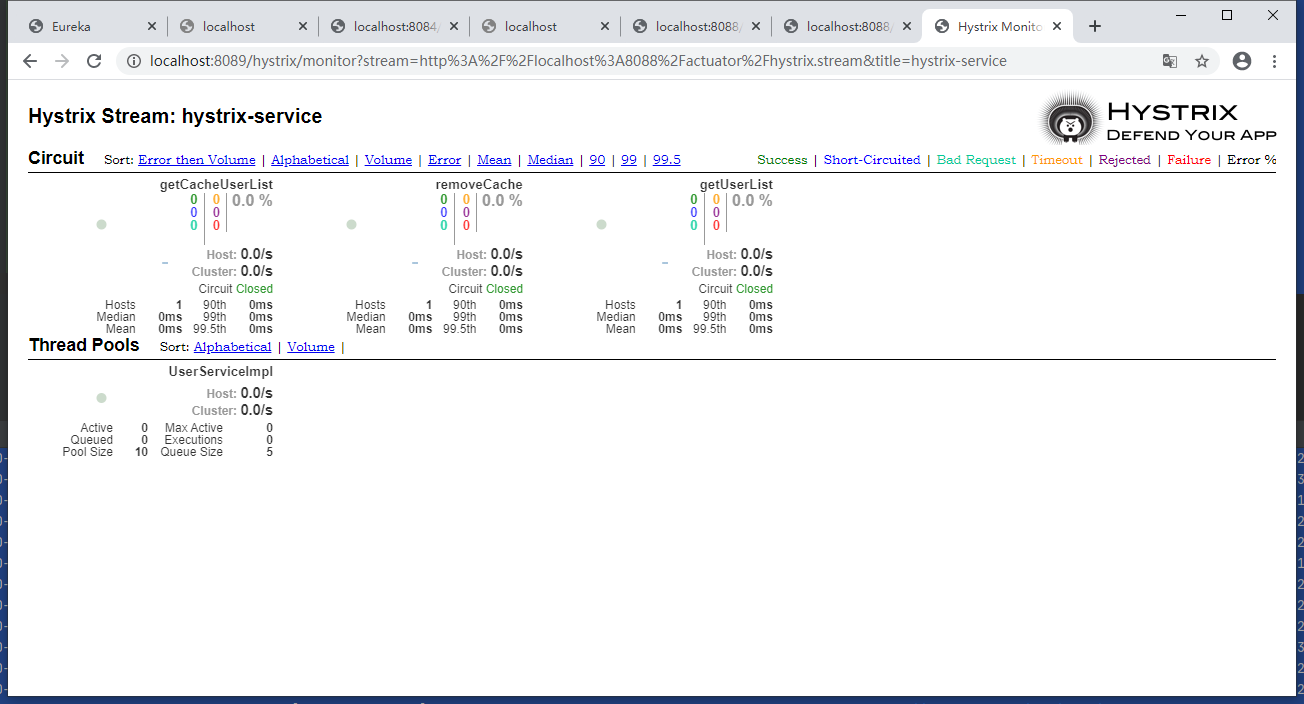Screen dimensions: 1304x704
Task: Click the getCacheUserList circuit title
Action: click(216, 185)
